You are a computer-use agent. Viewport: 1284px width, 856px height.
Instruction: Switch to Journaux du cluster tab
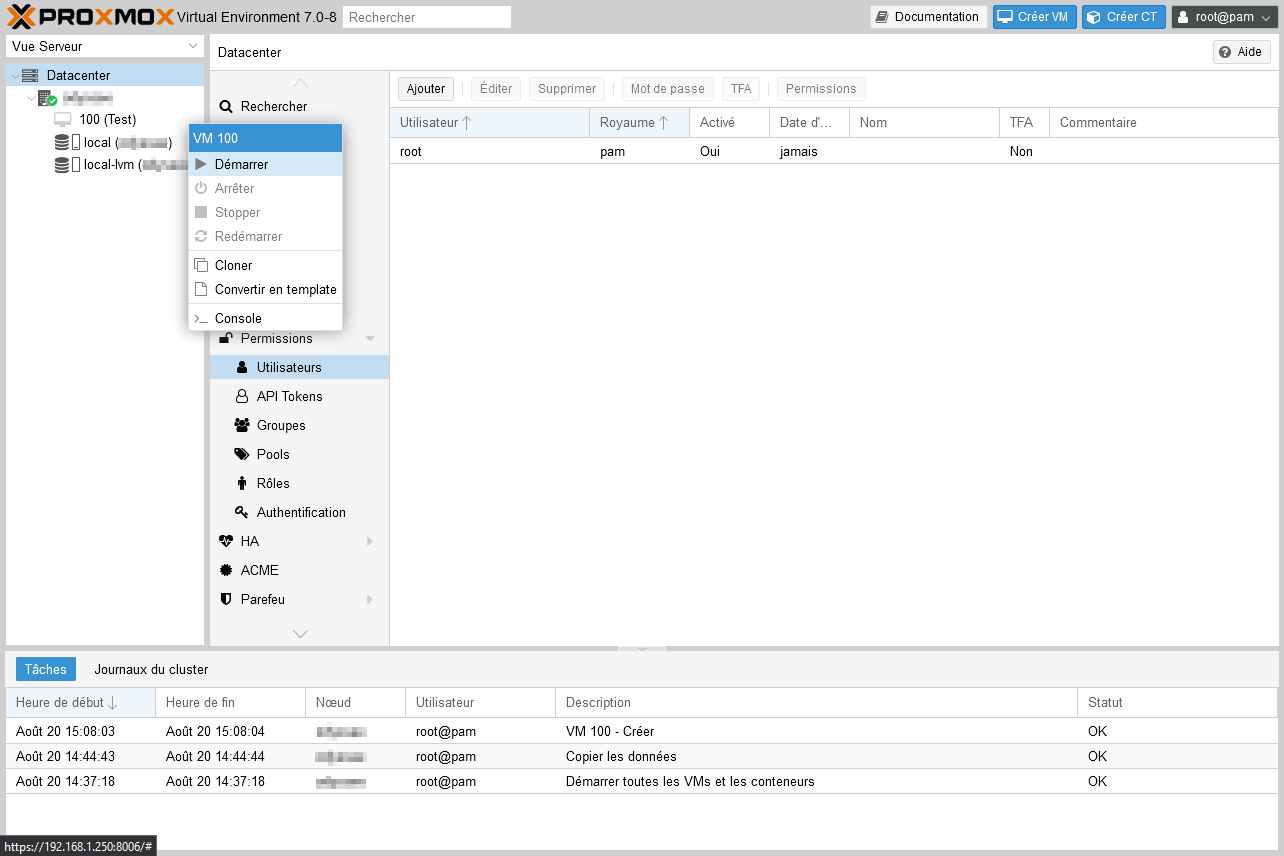pyautogui.click(x=151, y=670)
